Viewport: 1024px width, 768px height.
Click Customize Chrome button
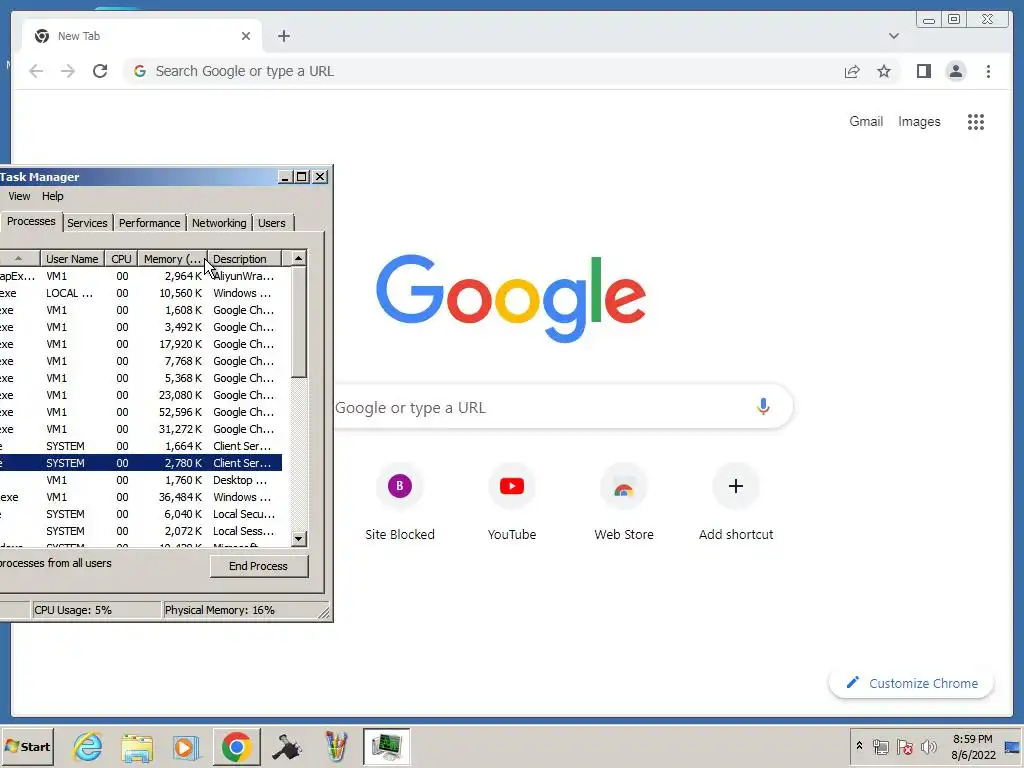(911, 683)
